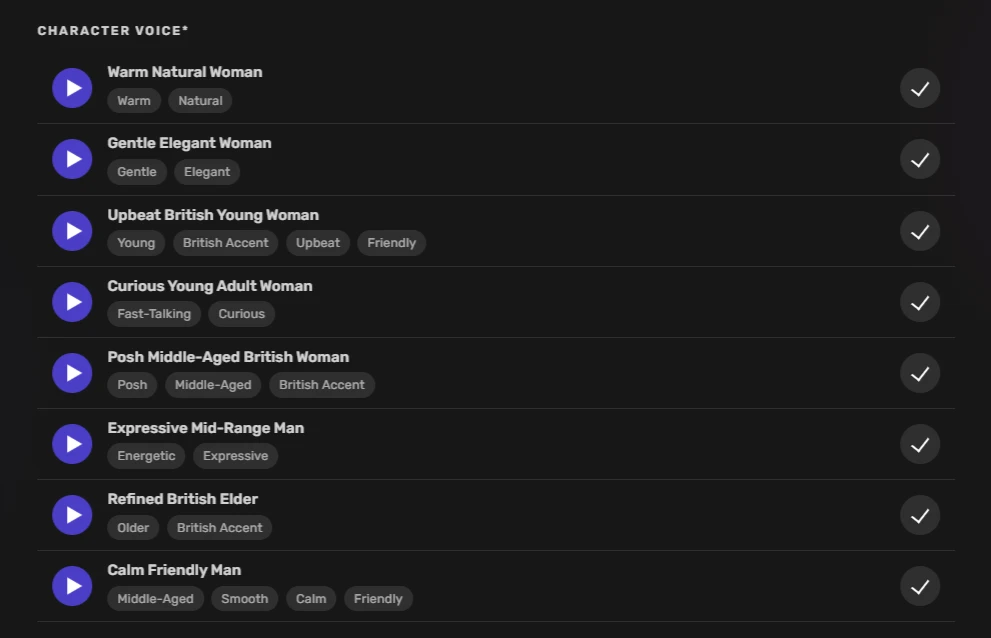Viewport: 991px width, 638px height.
Task: Preview the Upbeat British Young Woman voice
Action: pos(72,230)
